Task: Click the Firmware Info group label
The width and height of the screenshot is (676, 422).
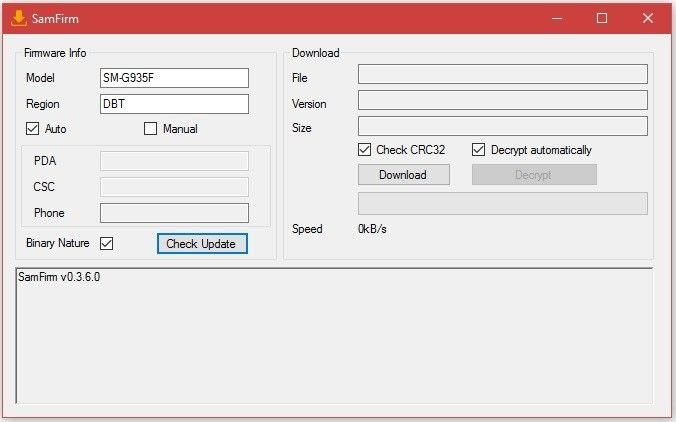Action: 55,53
